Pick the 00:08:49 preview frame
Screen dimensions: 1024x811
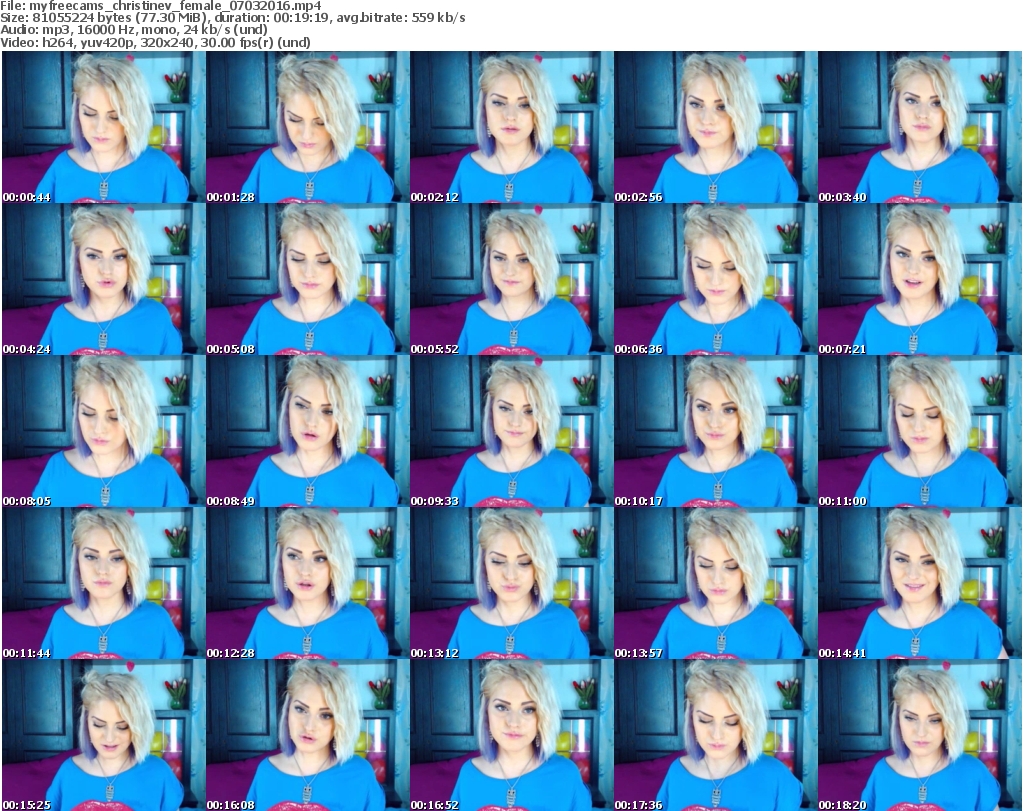(308, 432)
